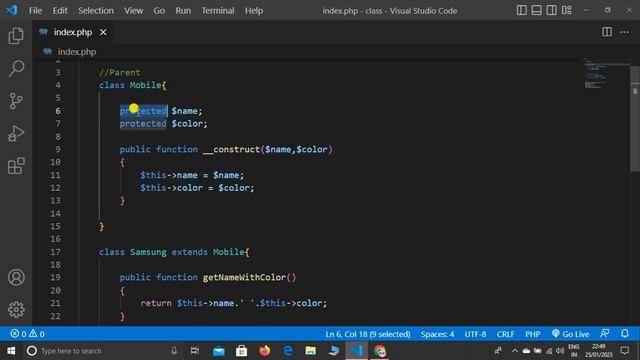Toggle secondary side bar layout button
This screenshot has height=360, width=640.
(x=551, y=10)
